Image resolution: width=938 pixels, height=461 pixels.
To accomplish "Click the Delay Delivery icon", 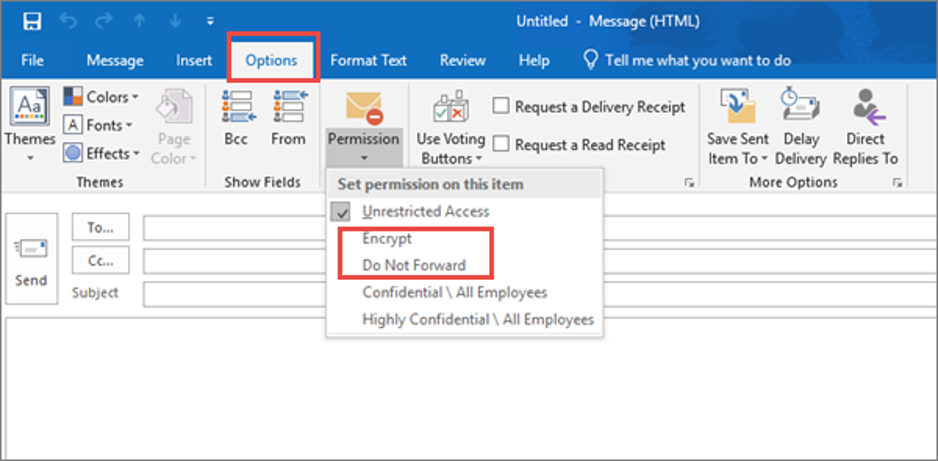I will click(801, 108).
